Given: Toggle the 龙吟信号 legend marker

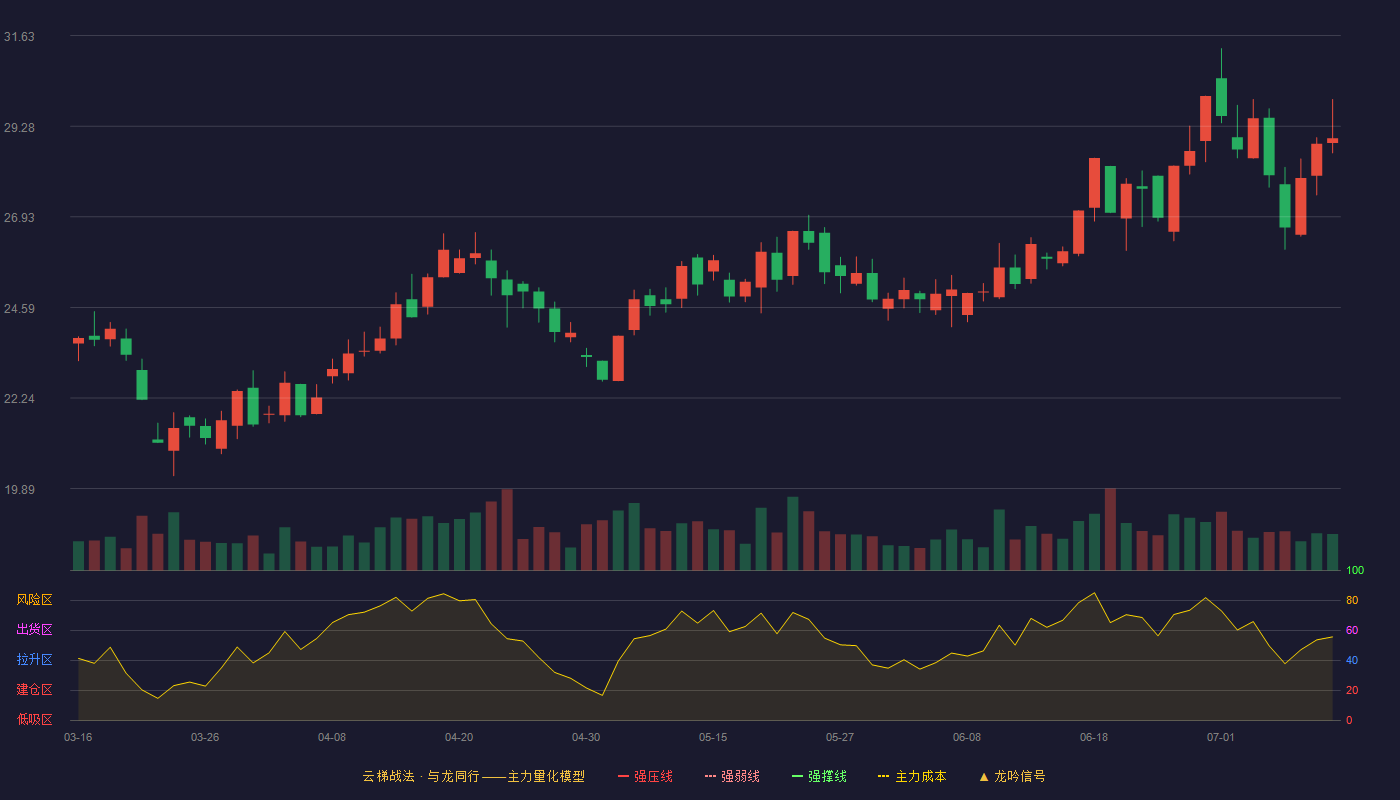Looking at the screenshot, I should coord(1012,776).
